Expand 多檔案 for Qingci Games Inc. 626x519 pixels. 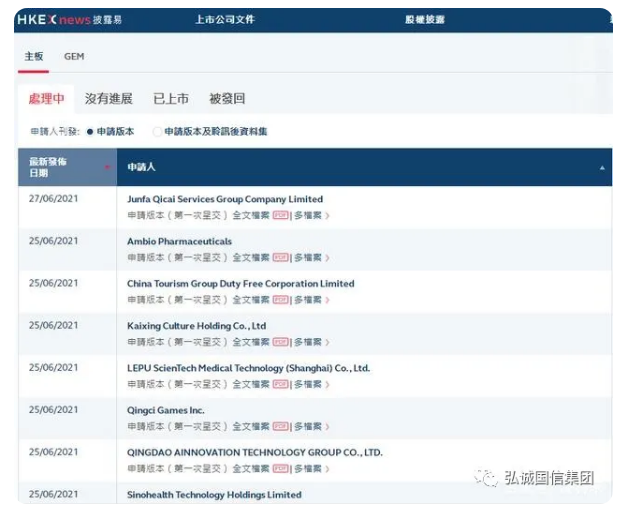pyautogui.click(x=312, y=427)
